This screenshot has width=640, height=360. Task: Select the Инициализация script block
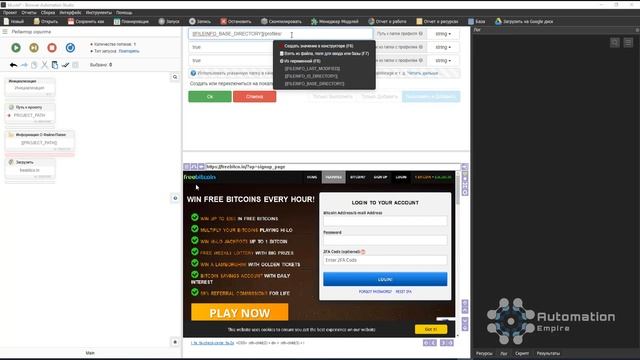click(x=30, y=87)
